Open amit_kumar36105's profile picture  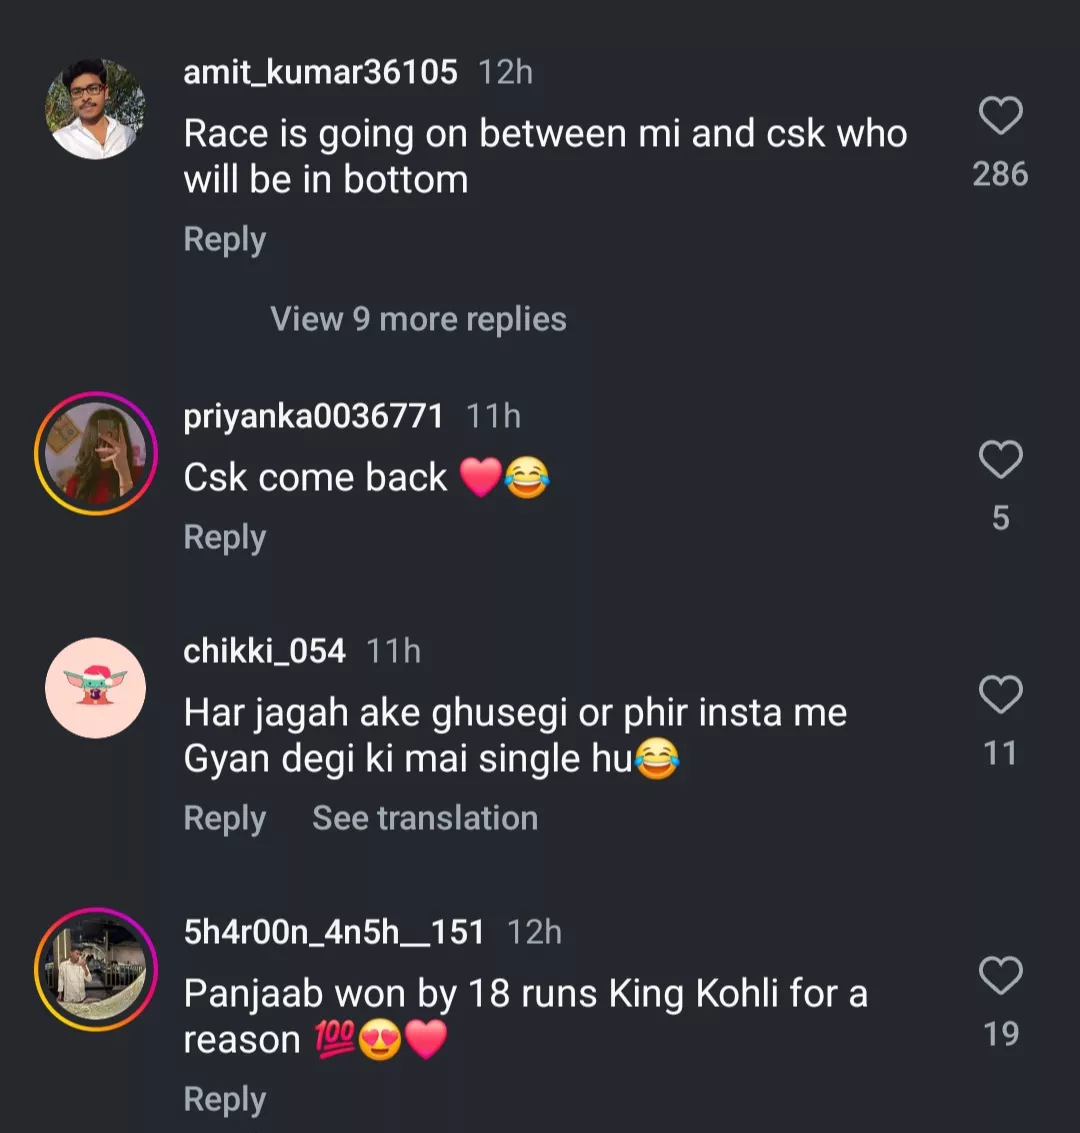tap(96, 109)
